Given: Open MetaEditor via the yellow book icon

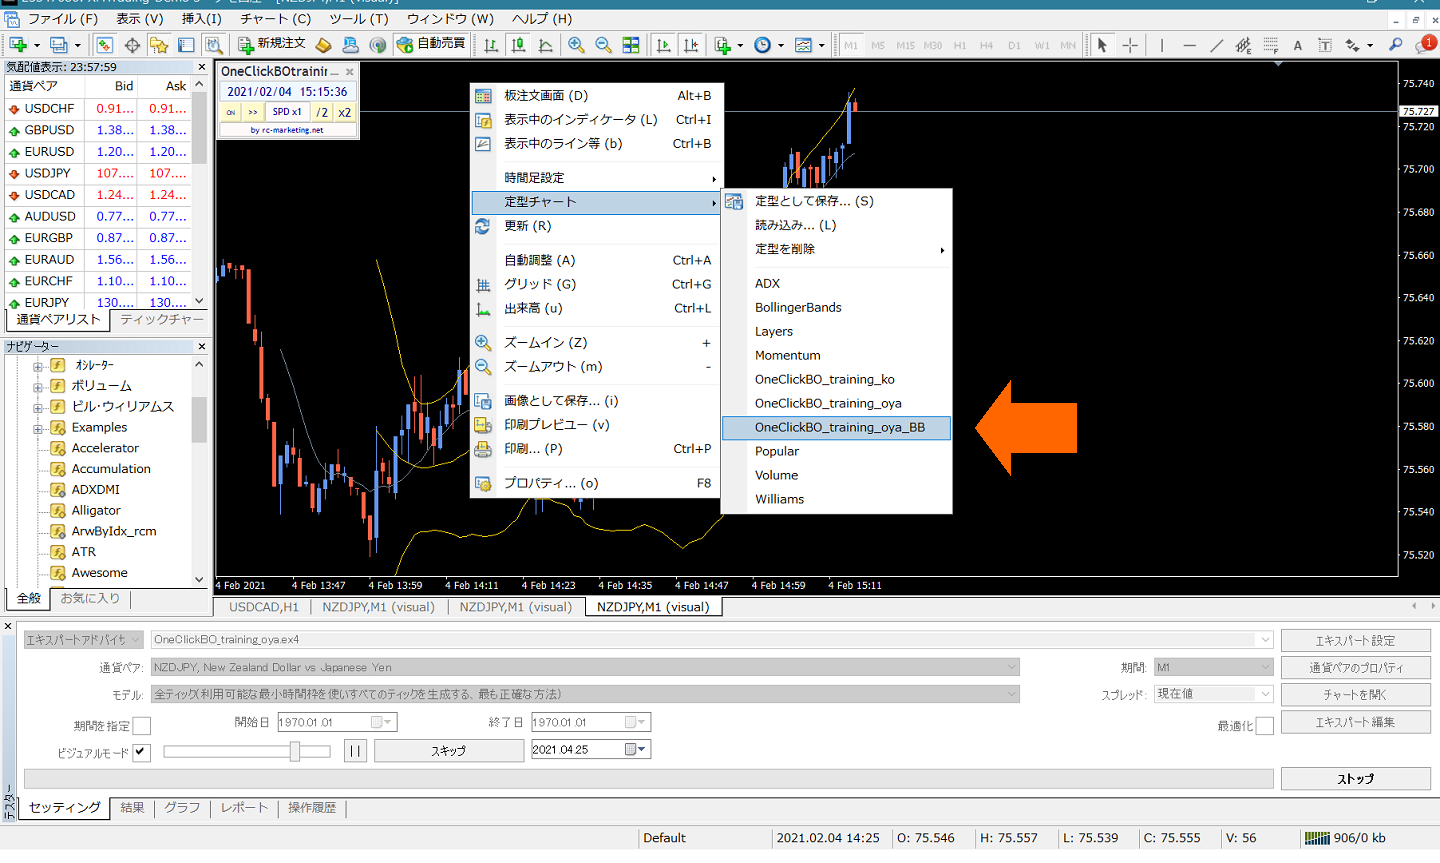Looking at the screenshot, I should [x=323, y=45].
